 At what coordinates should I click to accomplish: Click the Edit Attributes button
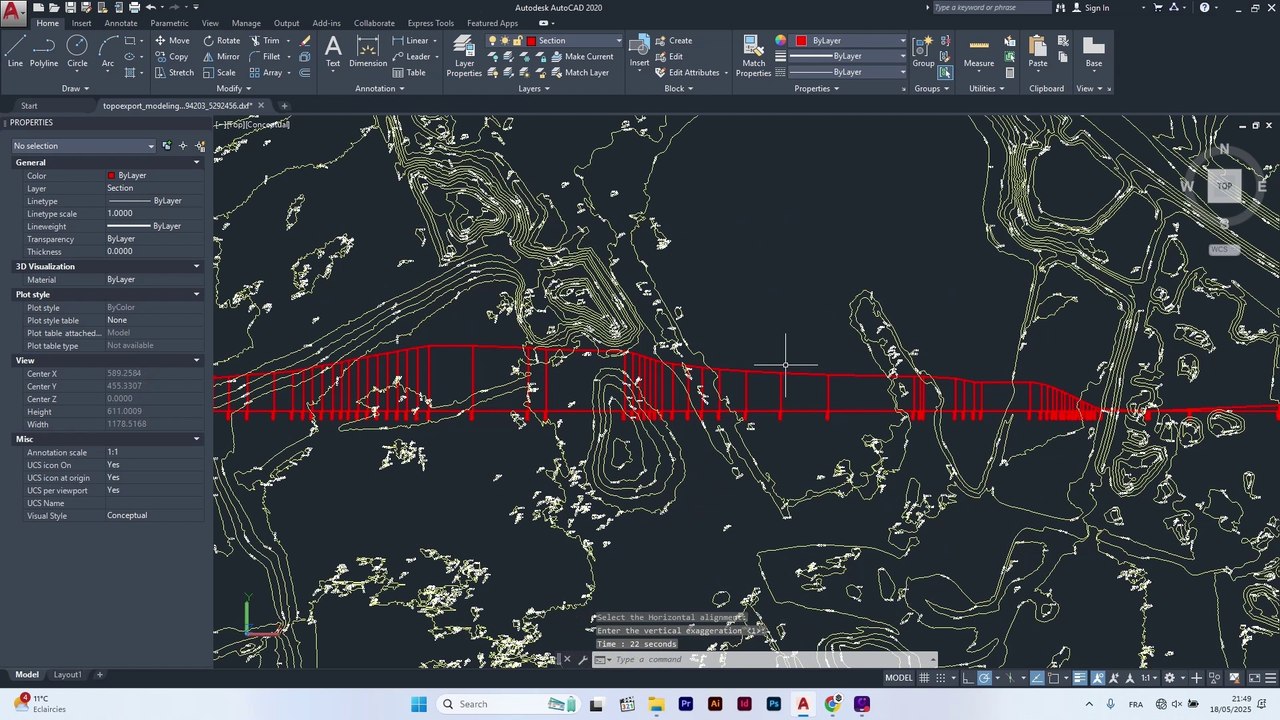point(687,73)
